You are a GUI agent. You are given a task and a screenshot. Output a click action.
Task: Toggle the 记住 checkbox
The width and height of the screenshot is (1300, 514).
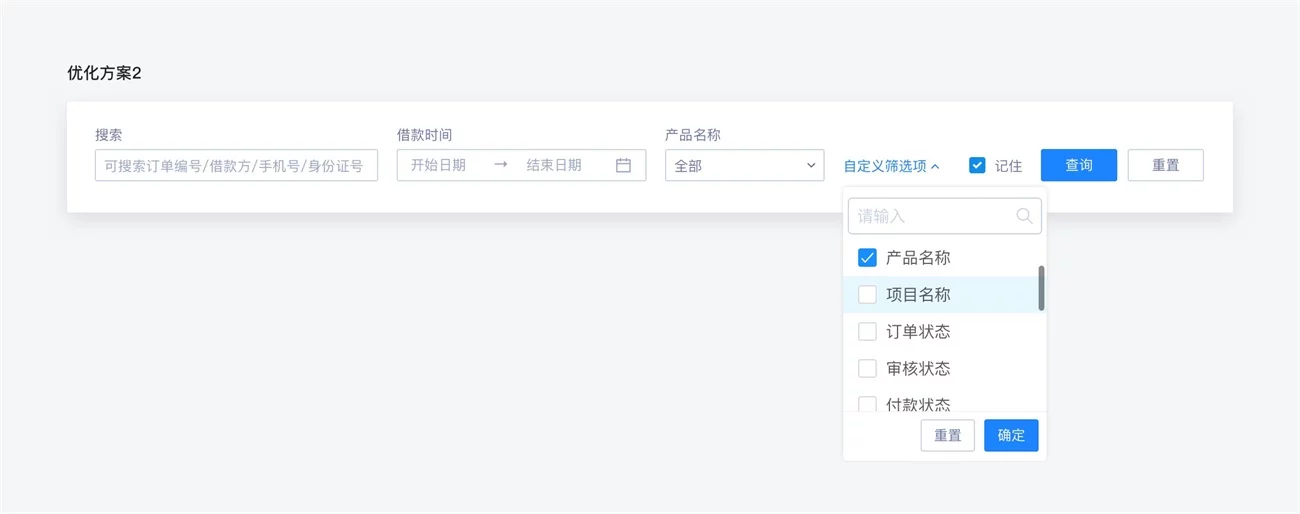(977, 166)
